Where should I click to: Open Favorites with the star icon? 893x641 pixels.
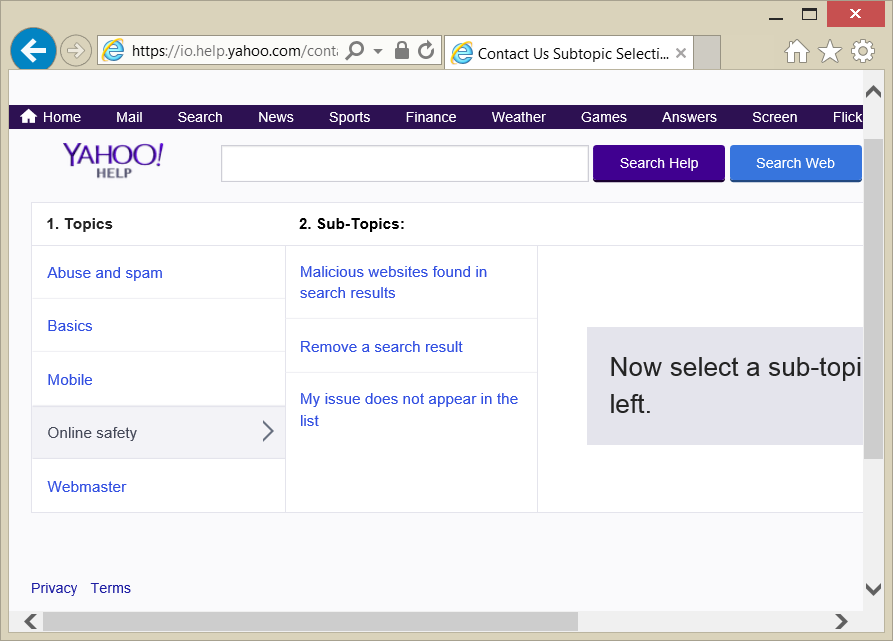[830, 51]
